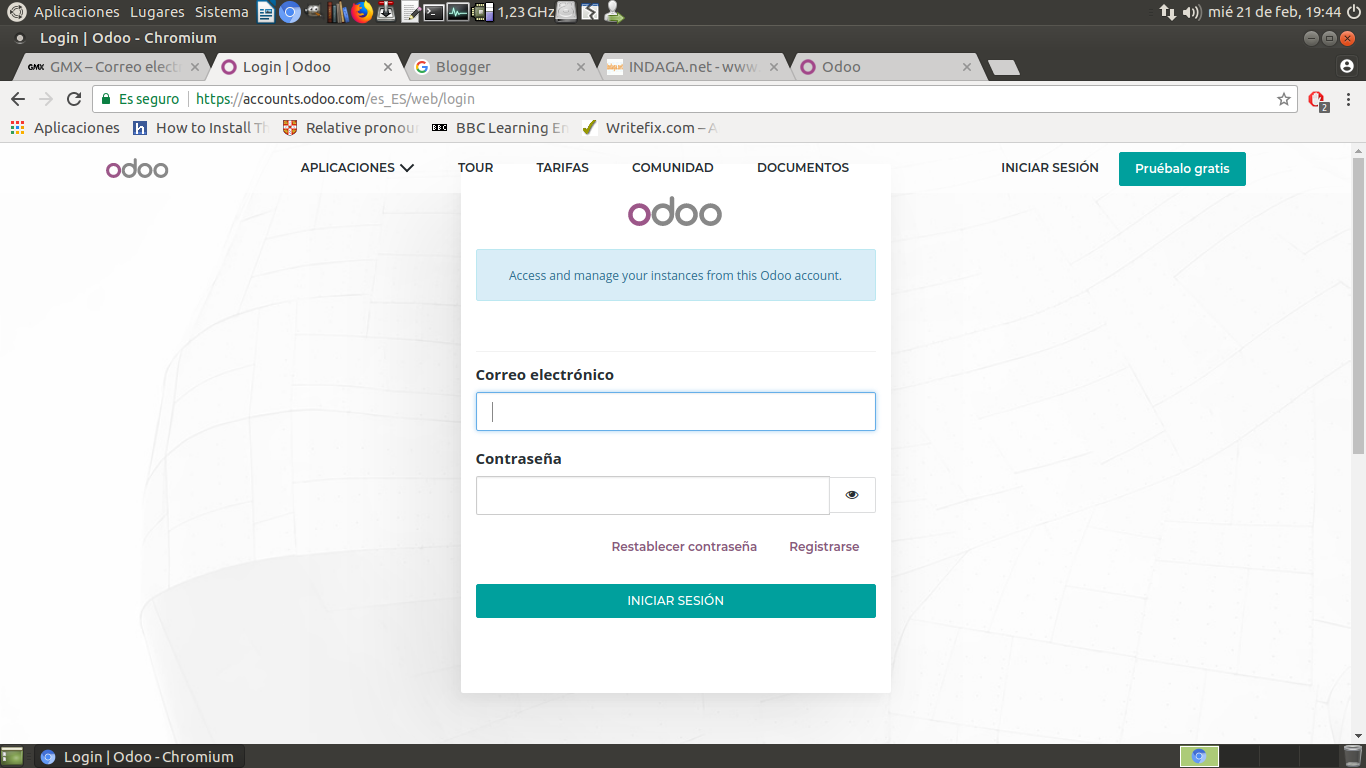Click the Pruébalo gratis button
Viewport: 1366px width, 768px height.
pos(1182,168)
